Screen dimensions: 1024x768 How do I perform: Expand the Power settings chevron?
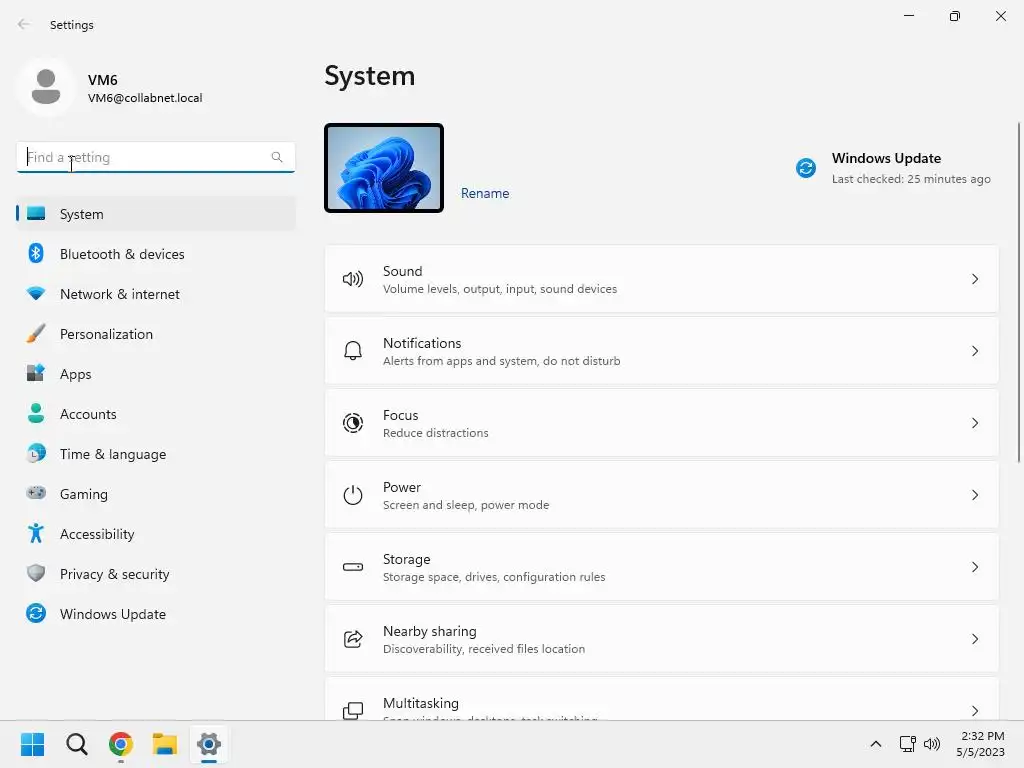pos(975,495)
